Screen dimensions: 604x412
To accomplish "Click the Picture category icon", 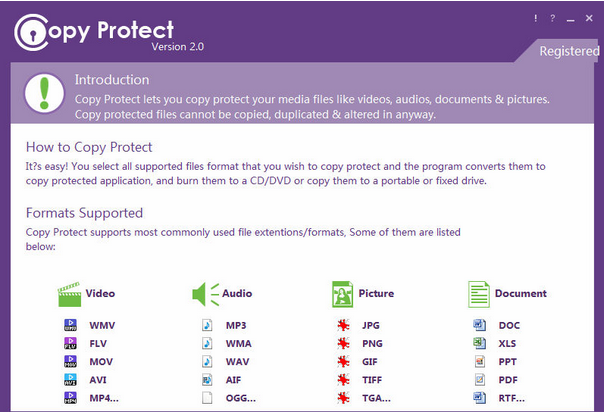I will click(x=343, y=294).
